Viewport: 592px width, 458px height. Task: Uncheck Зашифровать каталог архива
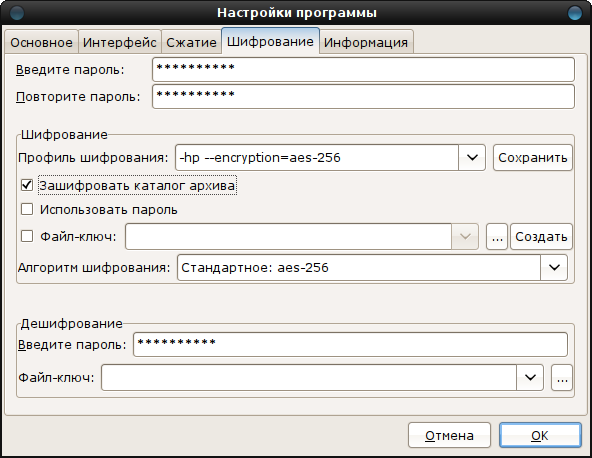pos(27,185)
